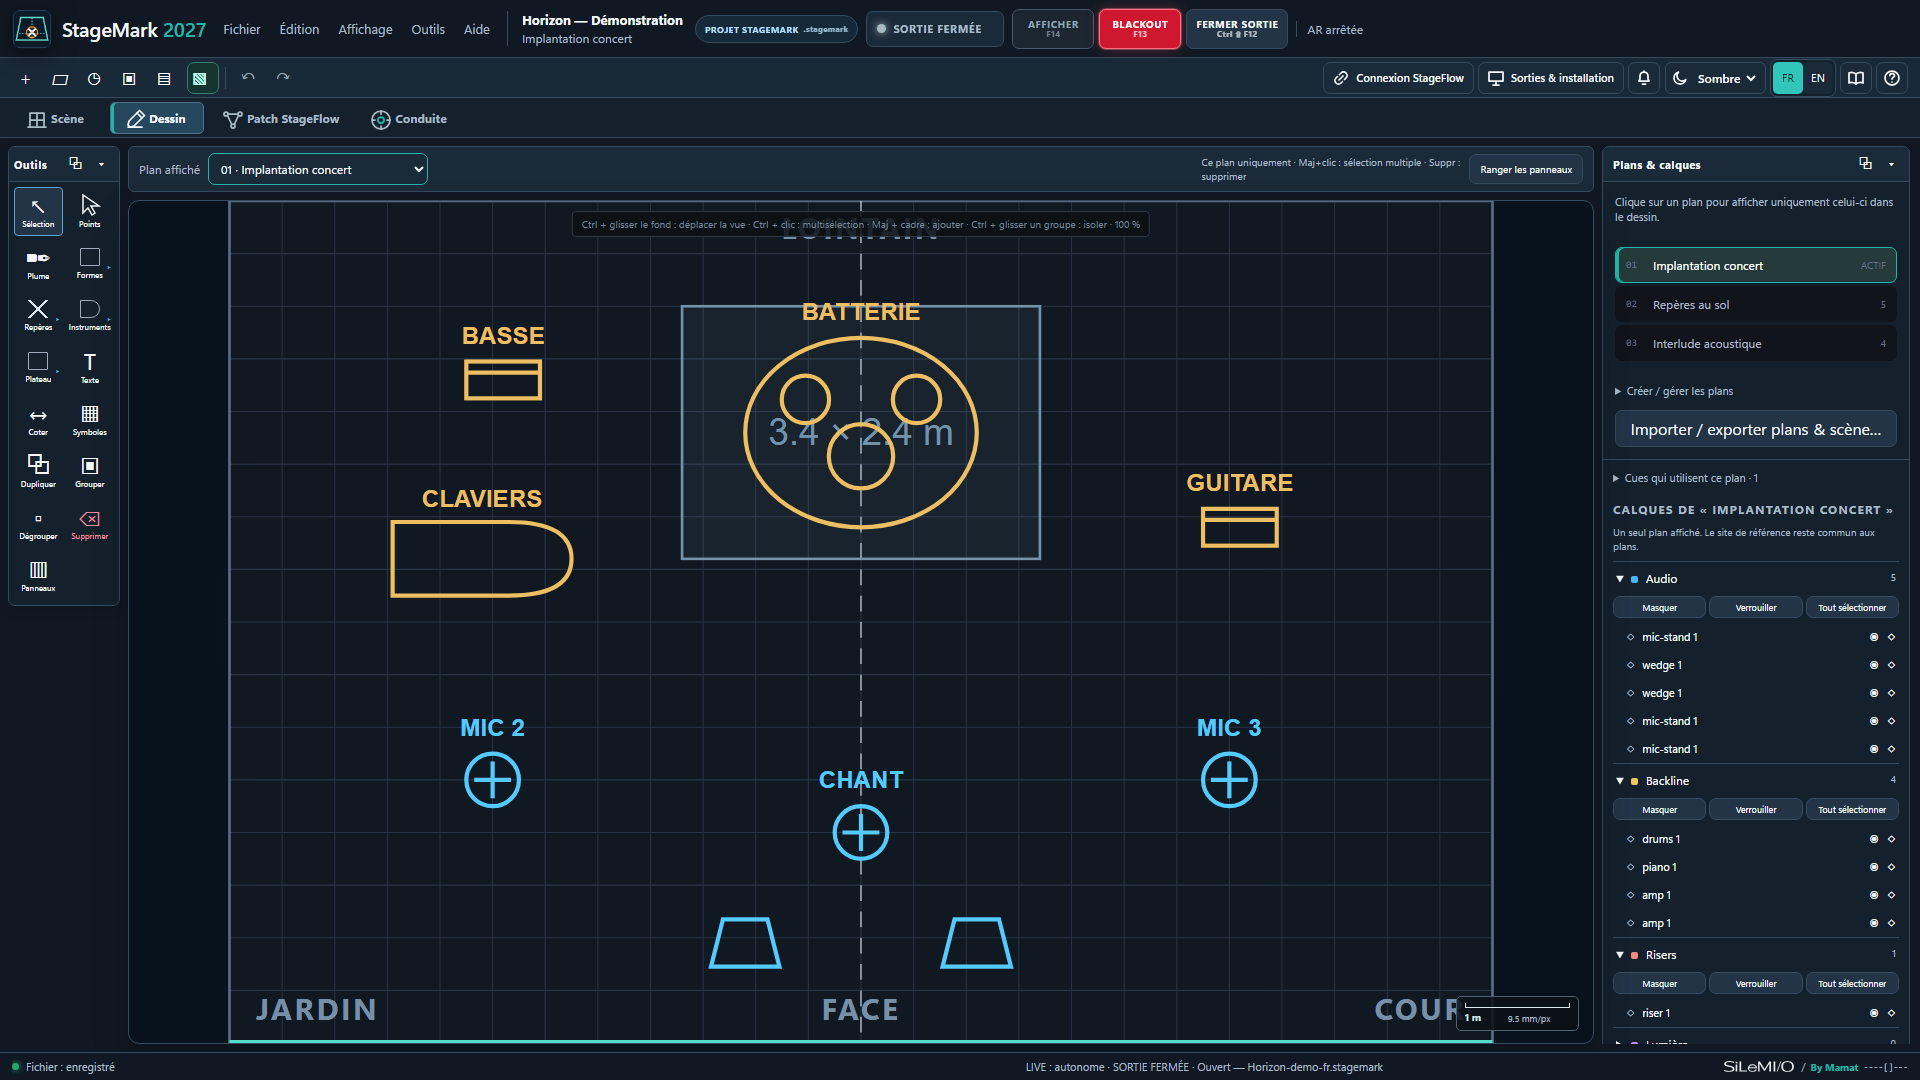Click the undo arrow in toolbar
This screenshot has width=1920, height=1080.
point(248,77)
